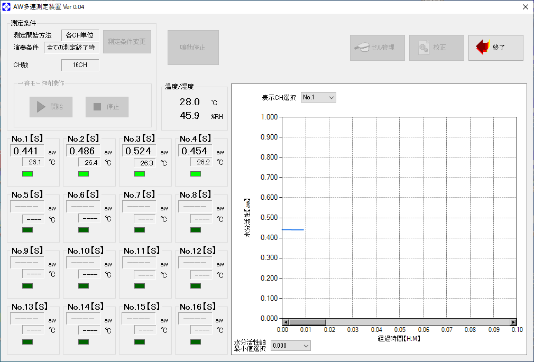
Task: Click the CH count 16CH field
Action: pos(80,65)
